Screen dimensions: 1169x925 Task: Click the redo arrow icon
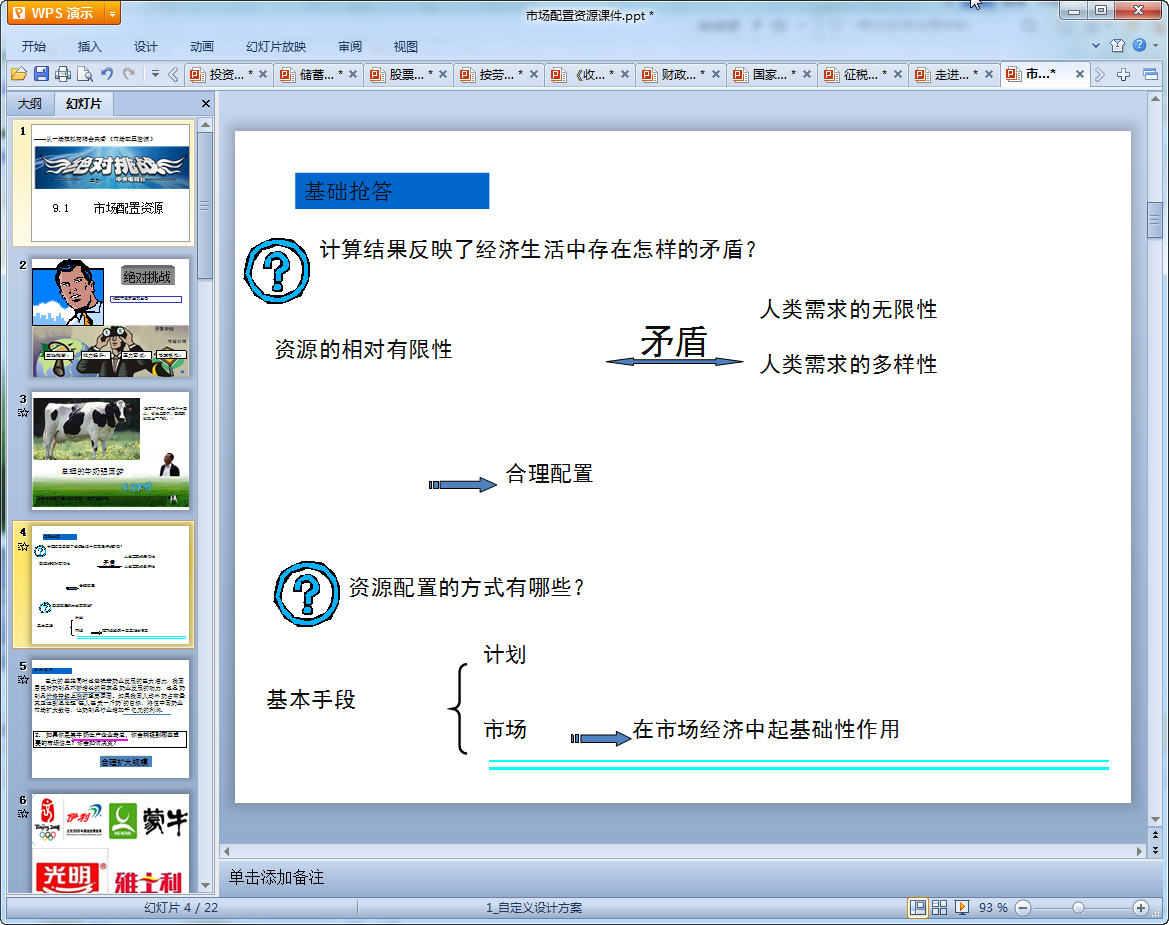129,74
